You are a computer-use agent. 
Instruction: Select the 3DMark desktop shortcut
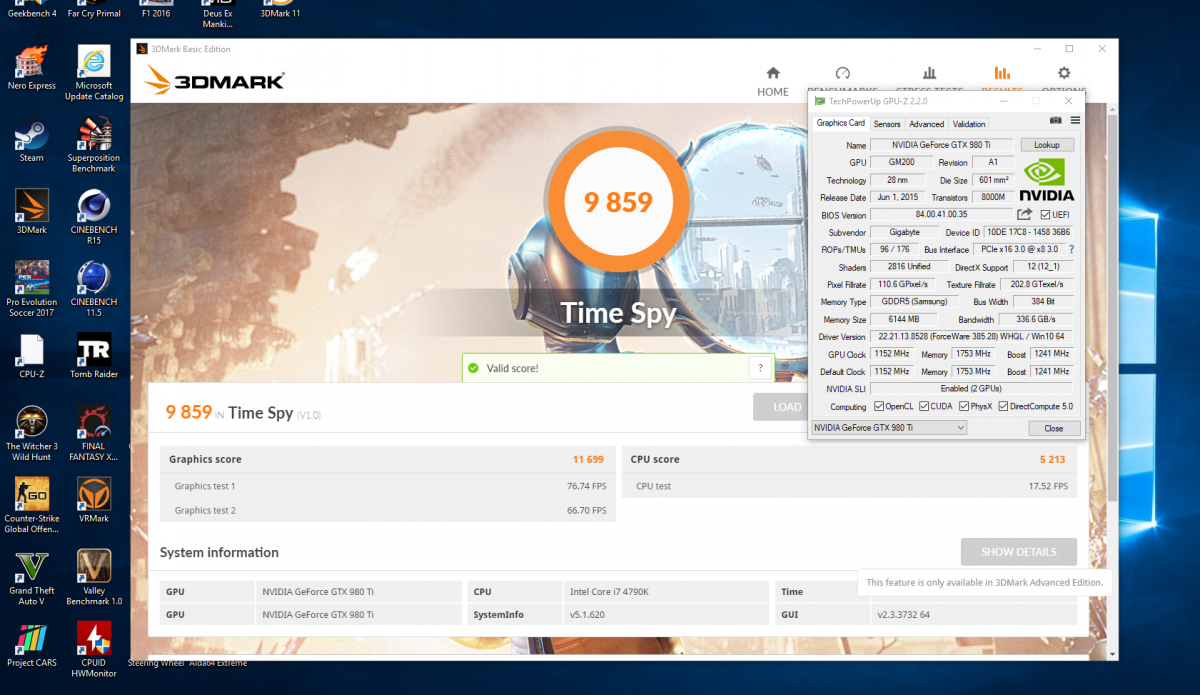tap(31, 212)
